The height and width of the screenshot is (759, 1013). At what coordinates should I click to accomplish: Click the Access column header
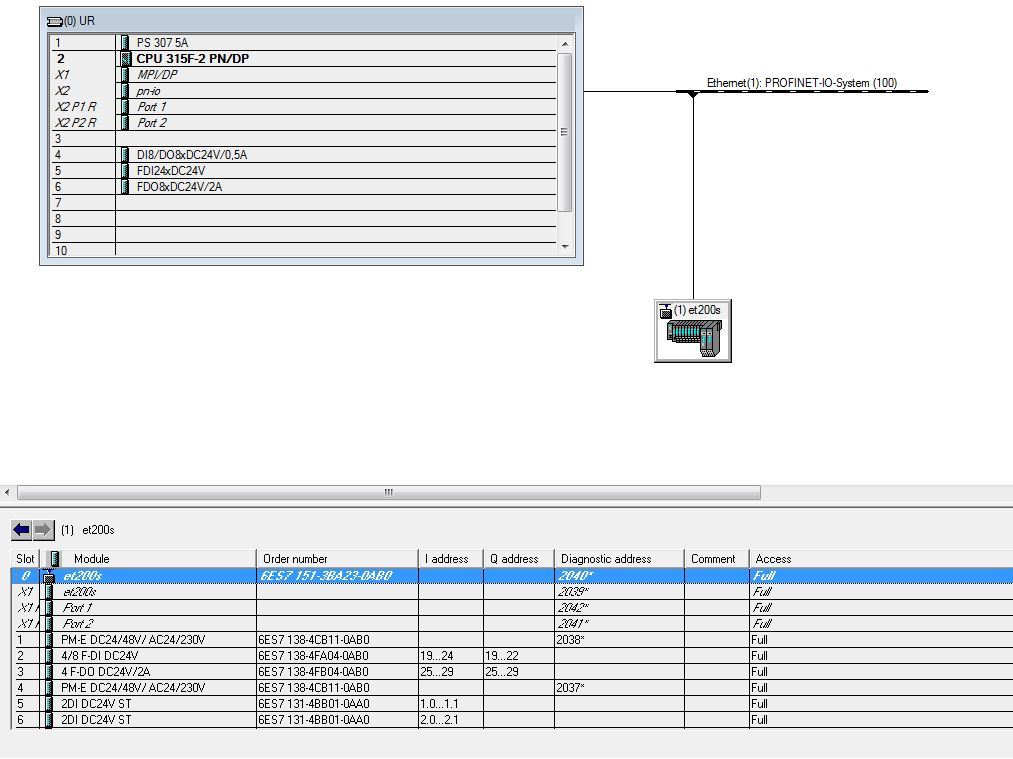881,559
